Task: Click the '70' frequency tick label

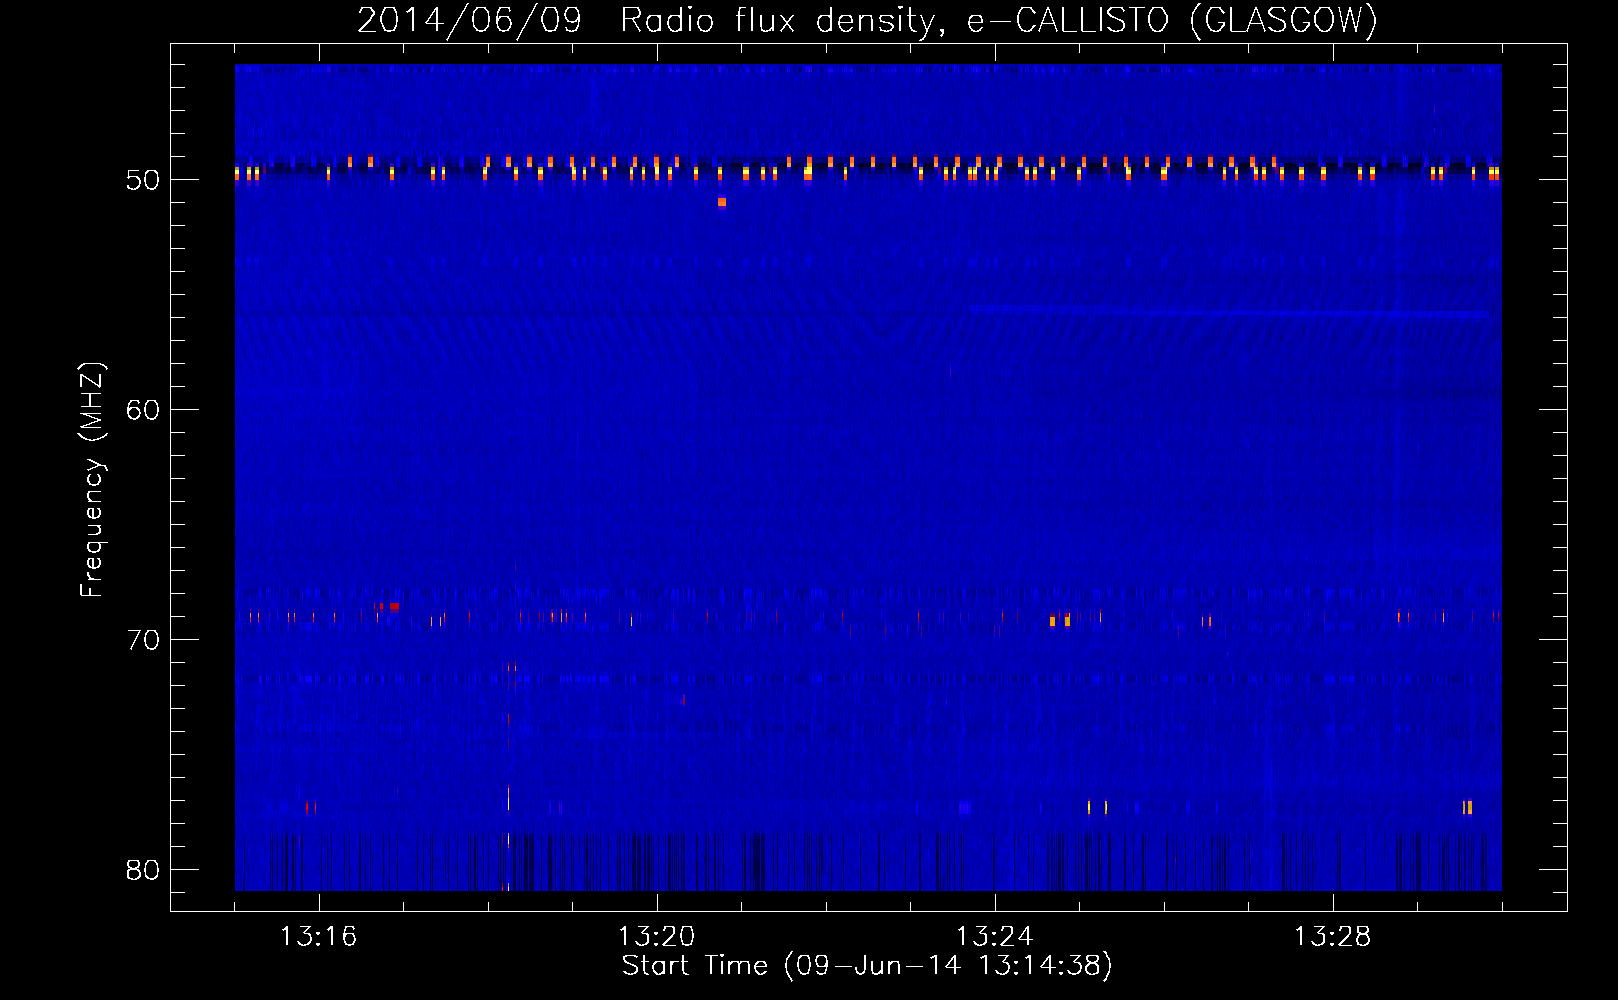Action: pos(144,640)
